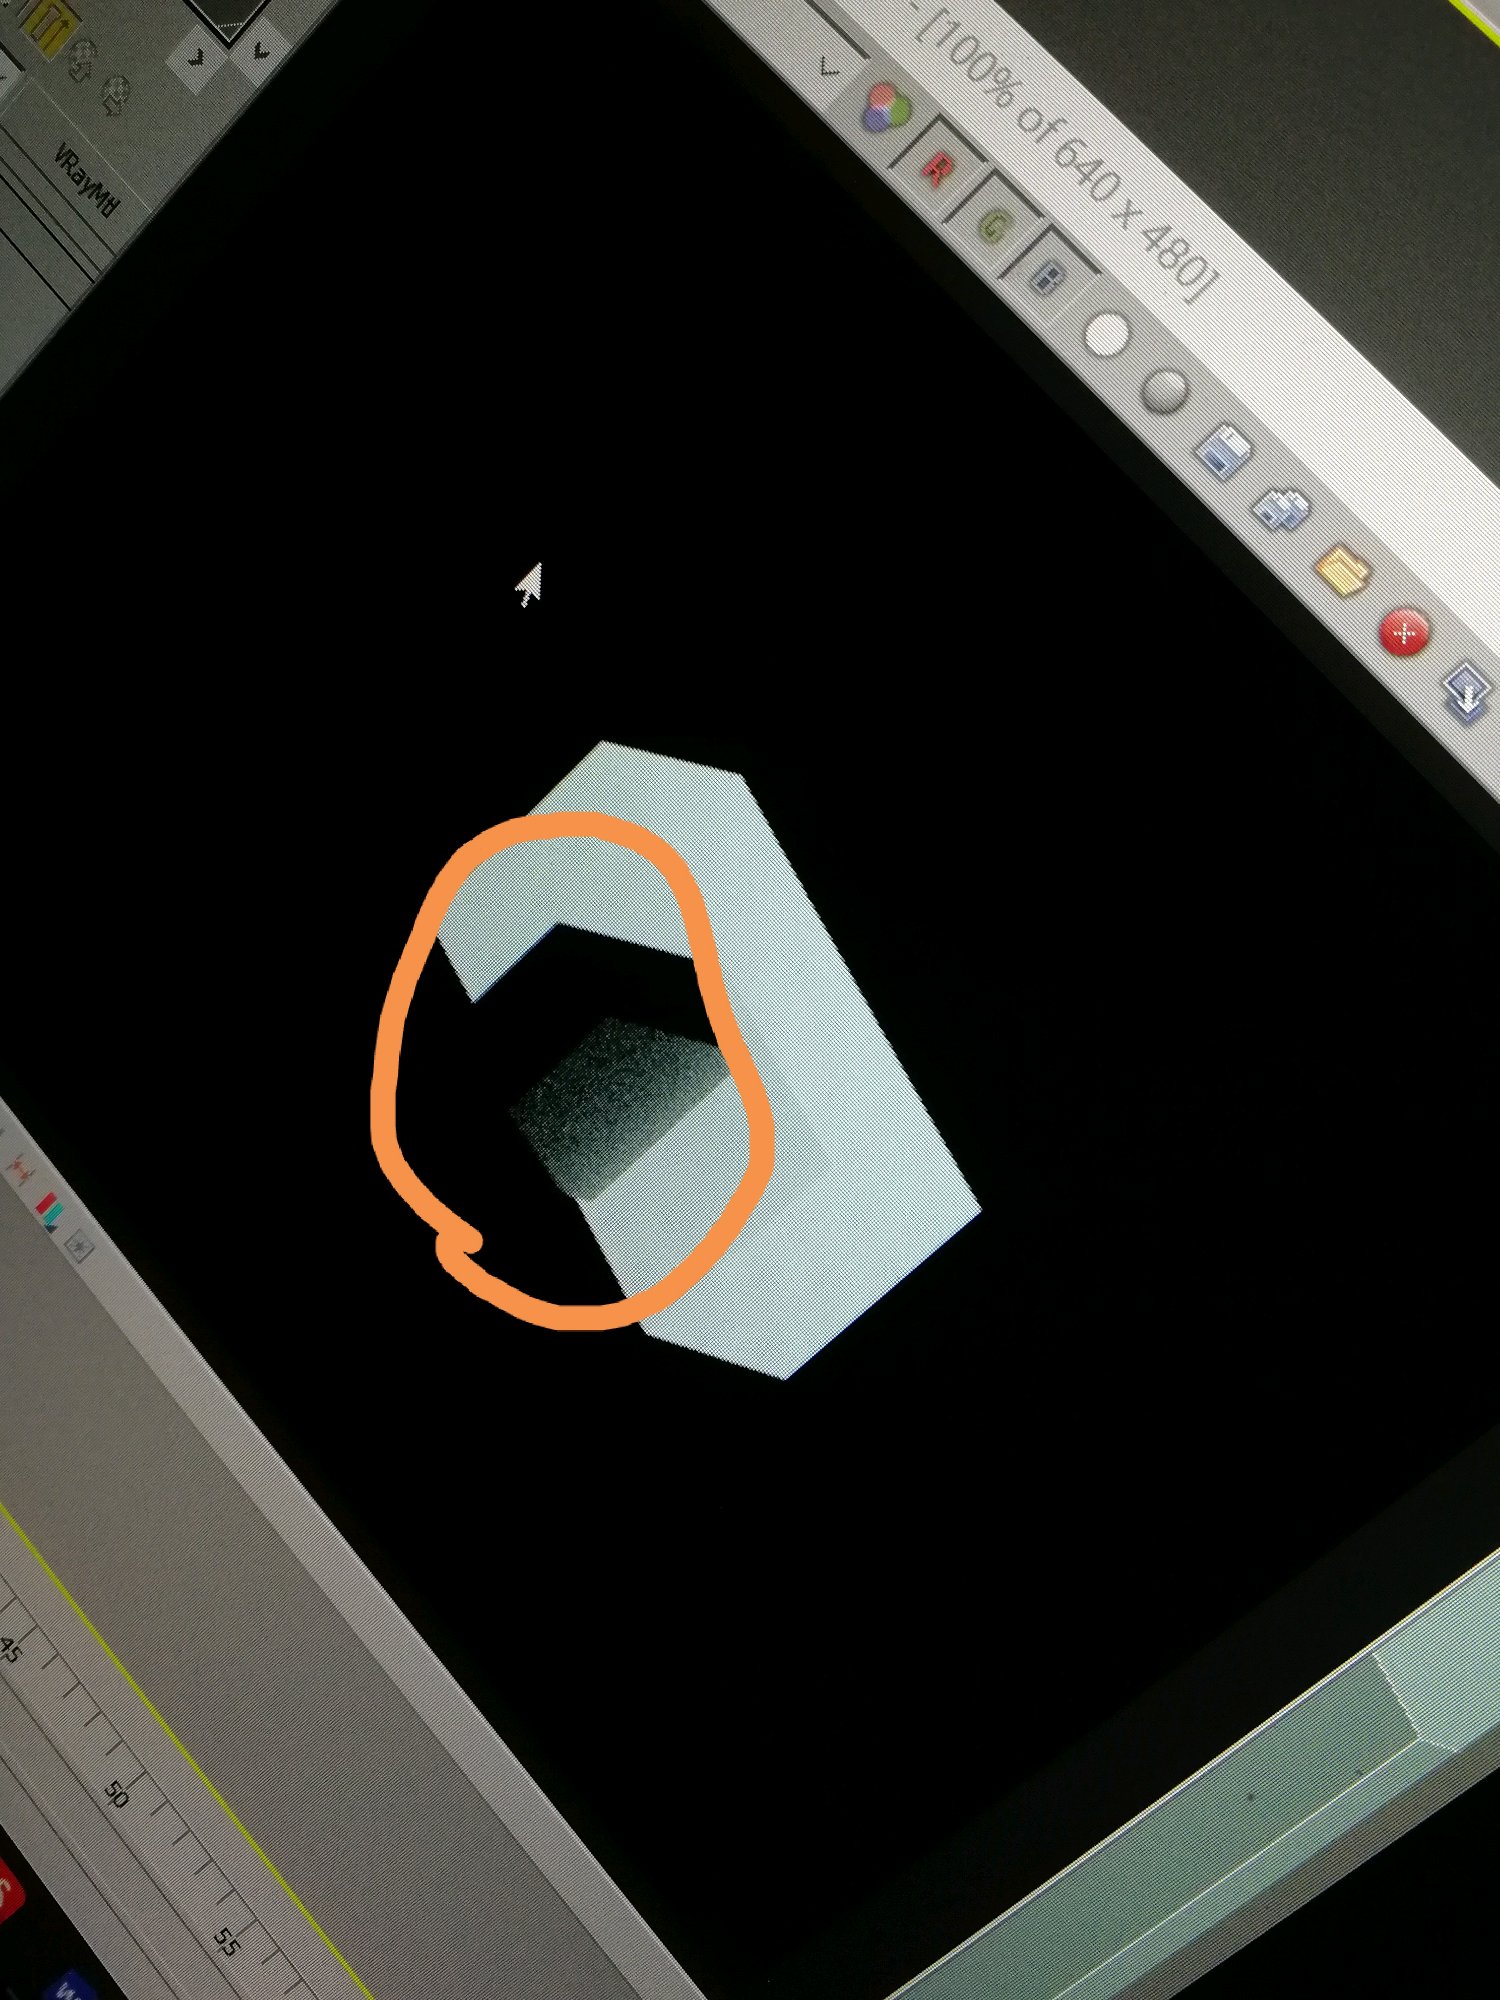Viewport: 1500px width, 2000px height.
Task: Clear the image with red X icon
Action: [x=1405, y=632]
